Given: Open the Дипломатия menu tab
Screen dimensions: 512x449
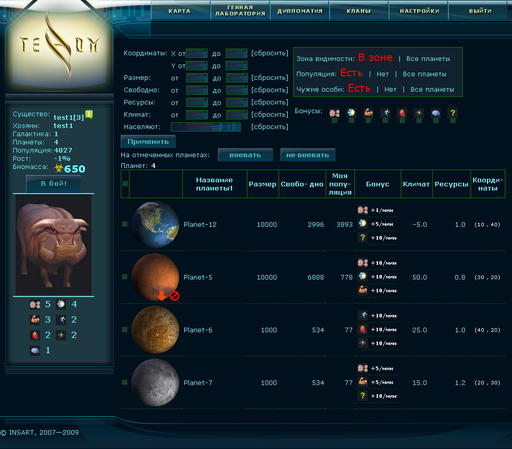Looking at the screenshot, I should [x=300, y=11].
